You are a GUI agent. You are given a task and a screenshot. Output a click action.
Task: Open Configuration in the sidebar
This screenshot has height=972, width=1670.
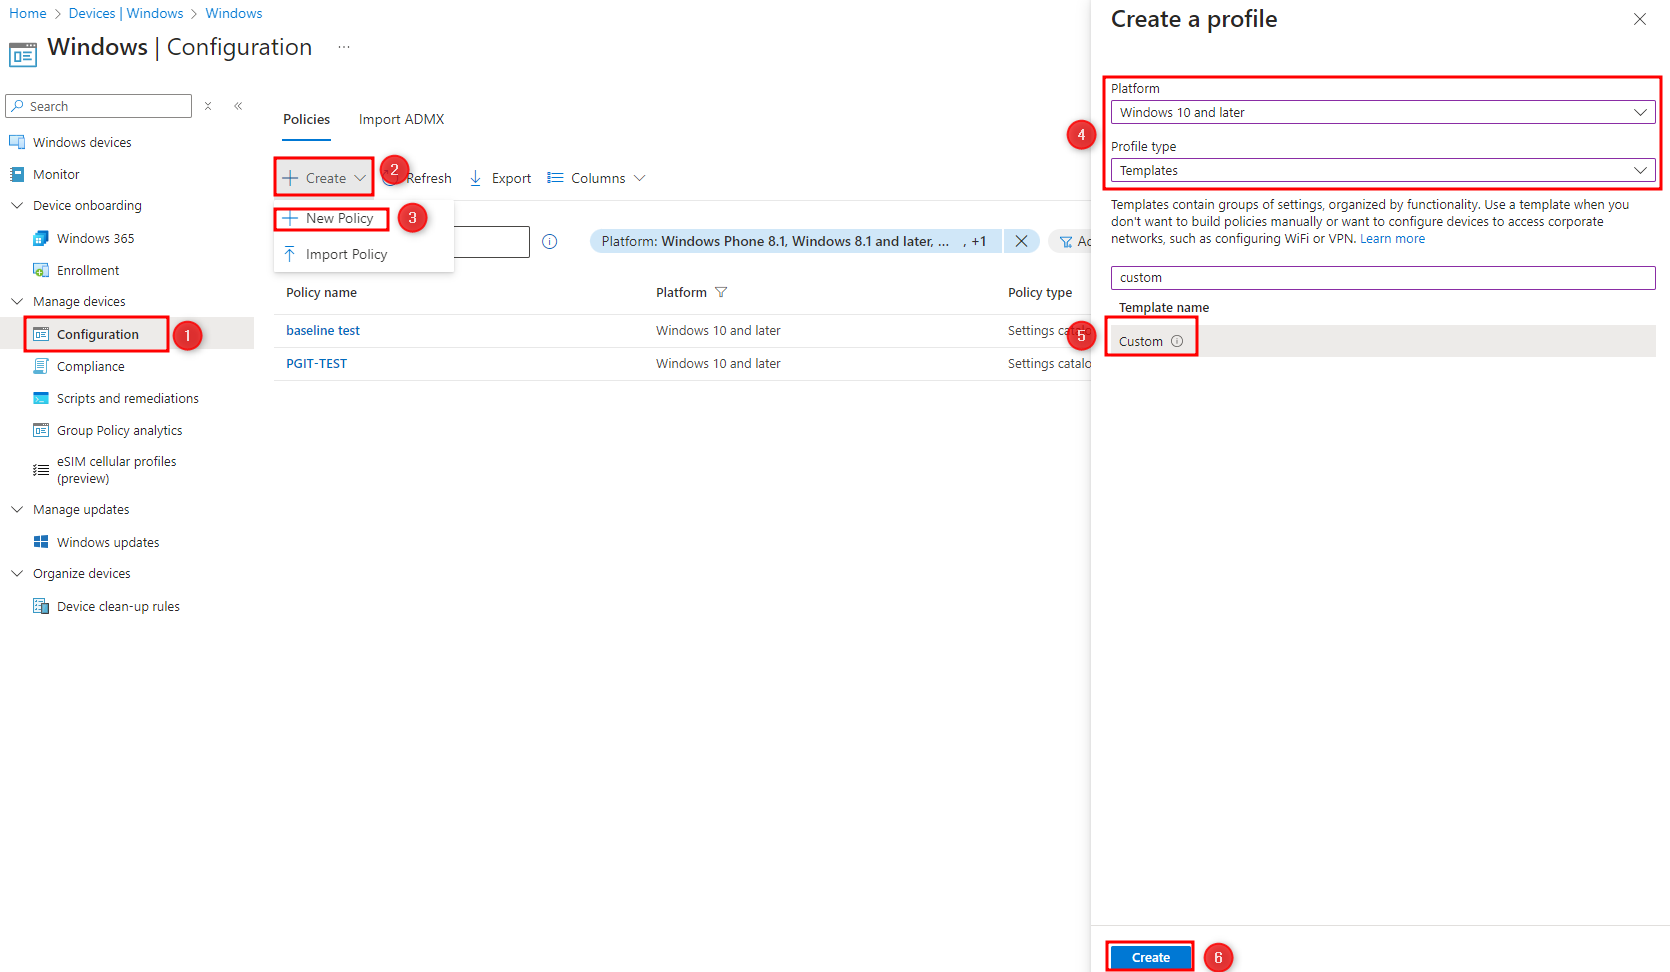97,334
